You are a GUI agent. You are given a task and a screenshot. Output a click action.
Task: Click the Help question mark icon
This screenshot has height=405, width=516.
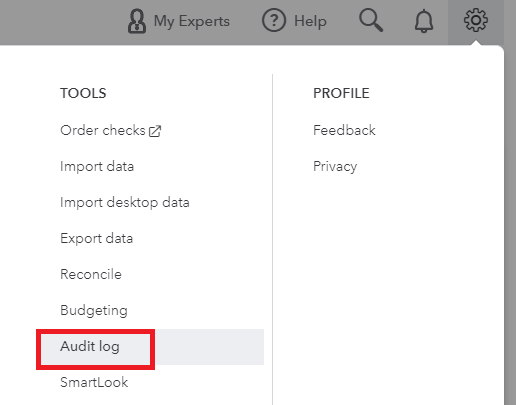click(x=274, y=21)
